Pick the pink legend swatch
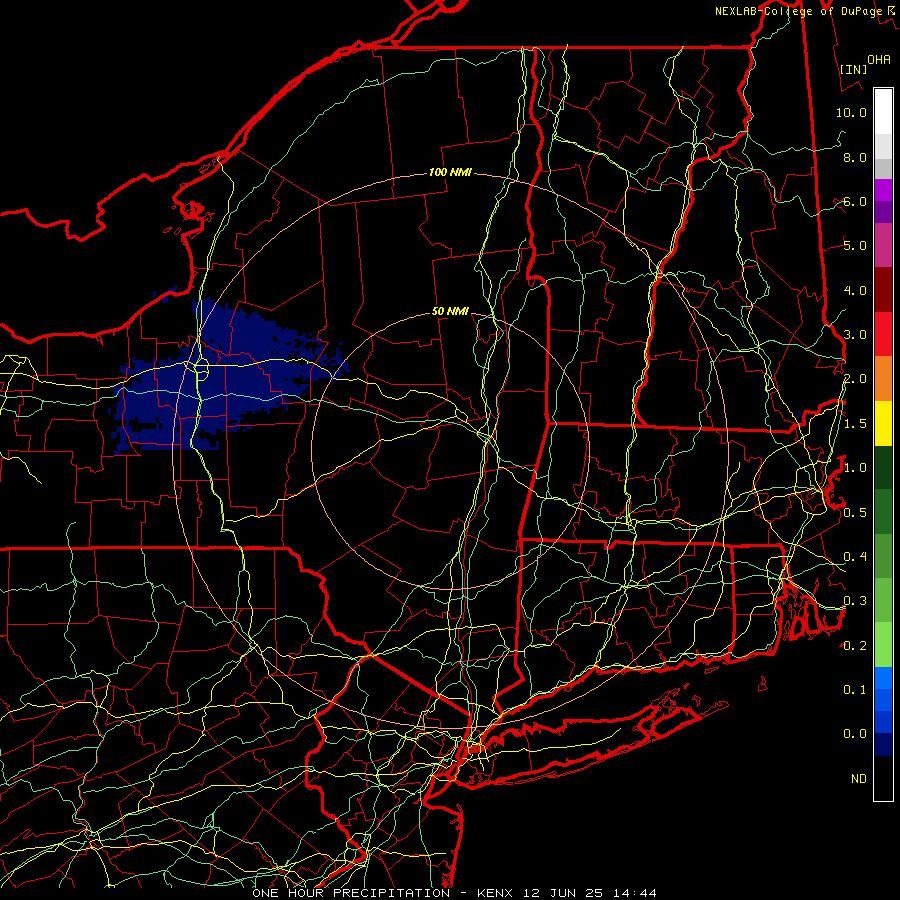Screen dimensions: 900x900 [883, 246]
